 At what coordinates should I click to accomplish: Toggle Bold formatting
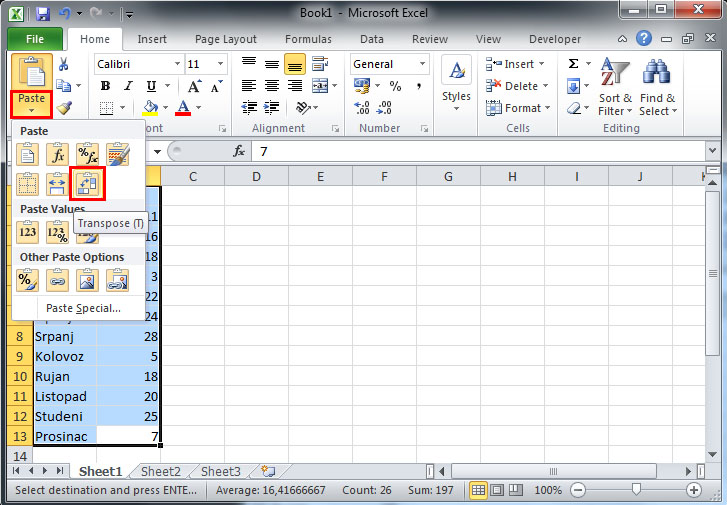[105, 86]
